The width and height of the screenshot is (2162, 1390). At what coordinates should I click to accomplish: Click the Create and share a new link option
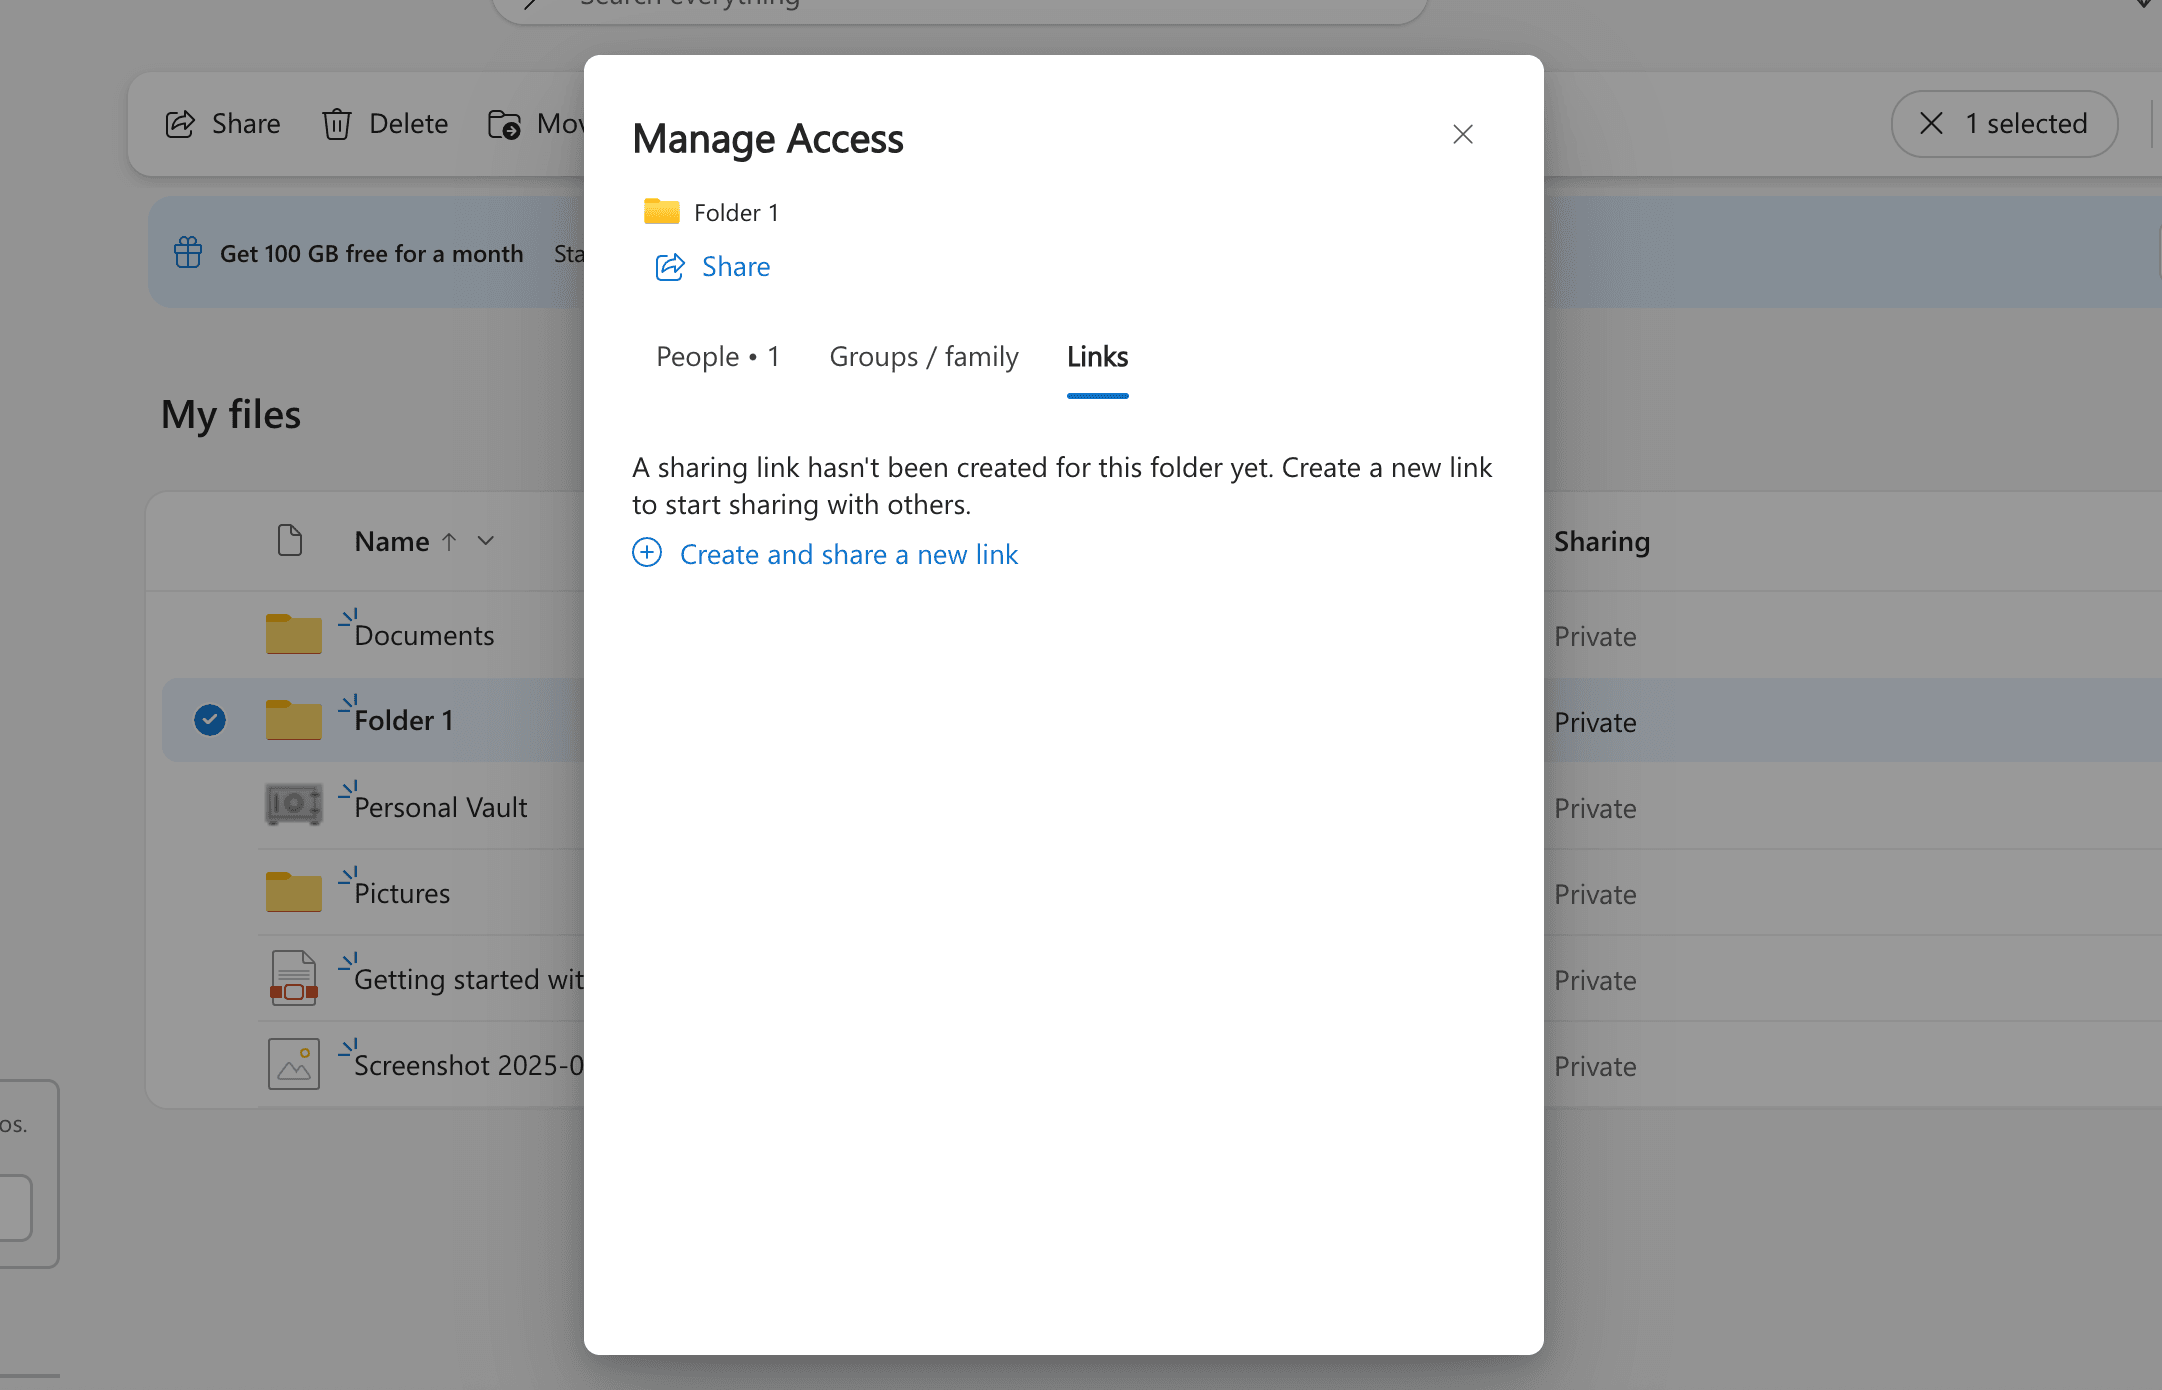click(x=848, y=553)
